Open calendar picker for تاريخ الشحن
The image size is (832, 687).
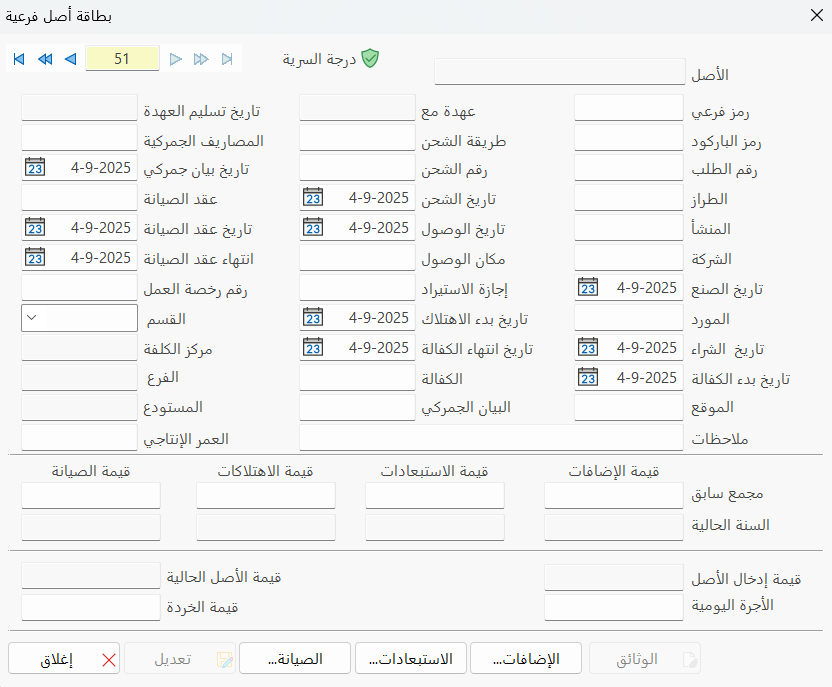pyautogui.click(x=313, y=198)
